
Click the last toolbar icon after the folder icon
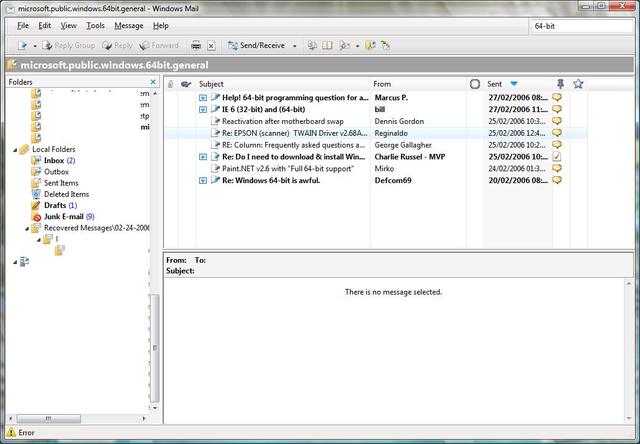coord(385,46)
